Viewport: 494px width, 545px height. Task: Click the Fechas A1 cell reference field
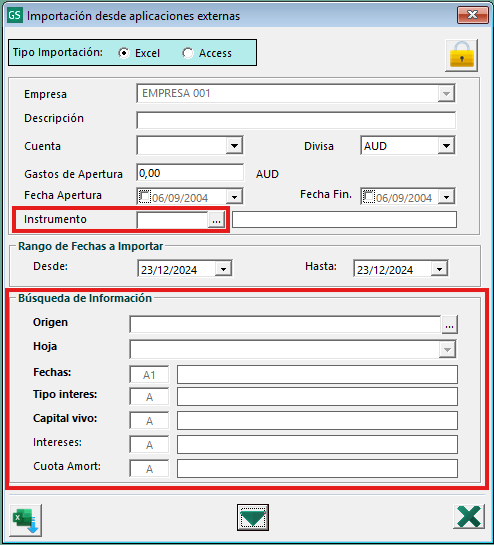tap(149, 375)
